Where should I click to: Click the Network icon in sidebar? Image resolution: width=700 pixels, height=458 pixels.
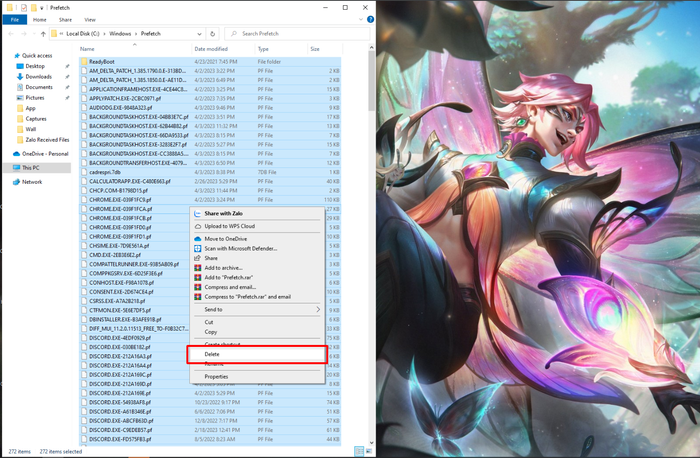click(17, 182)
